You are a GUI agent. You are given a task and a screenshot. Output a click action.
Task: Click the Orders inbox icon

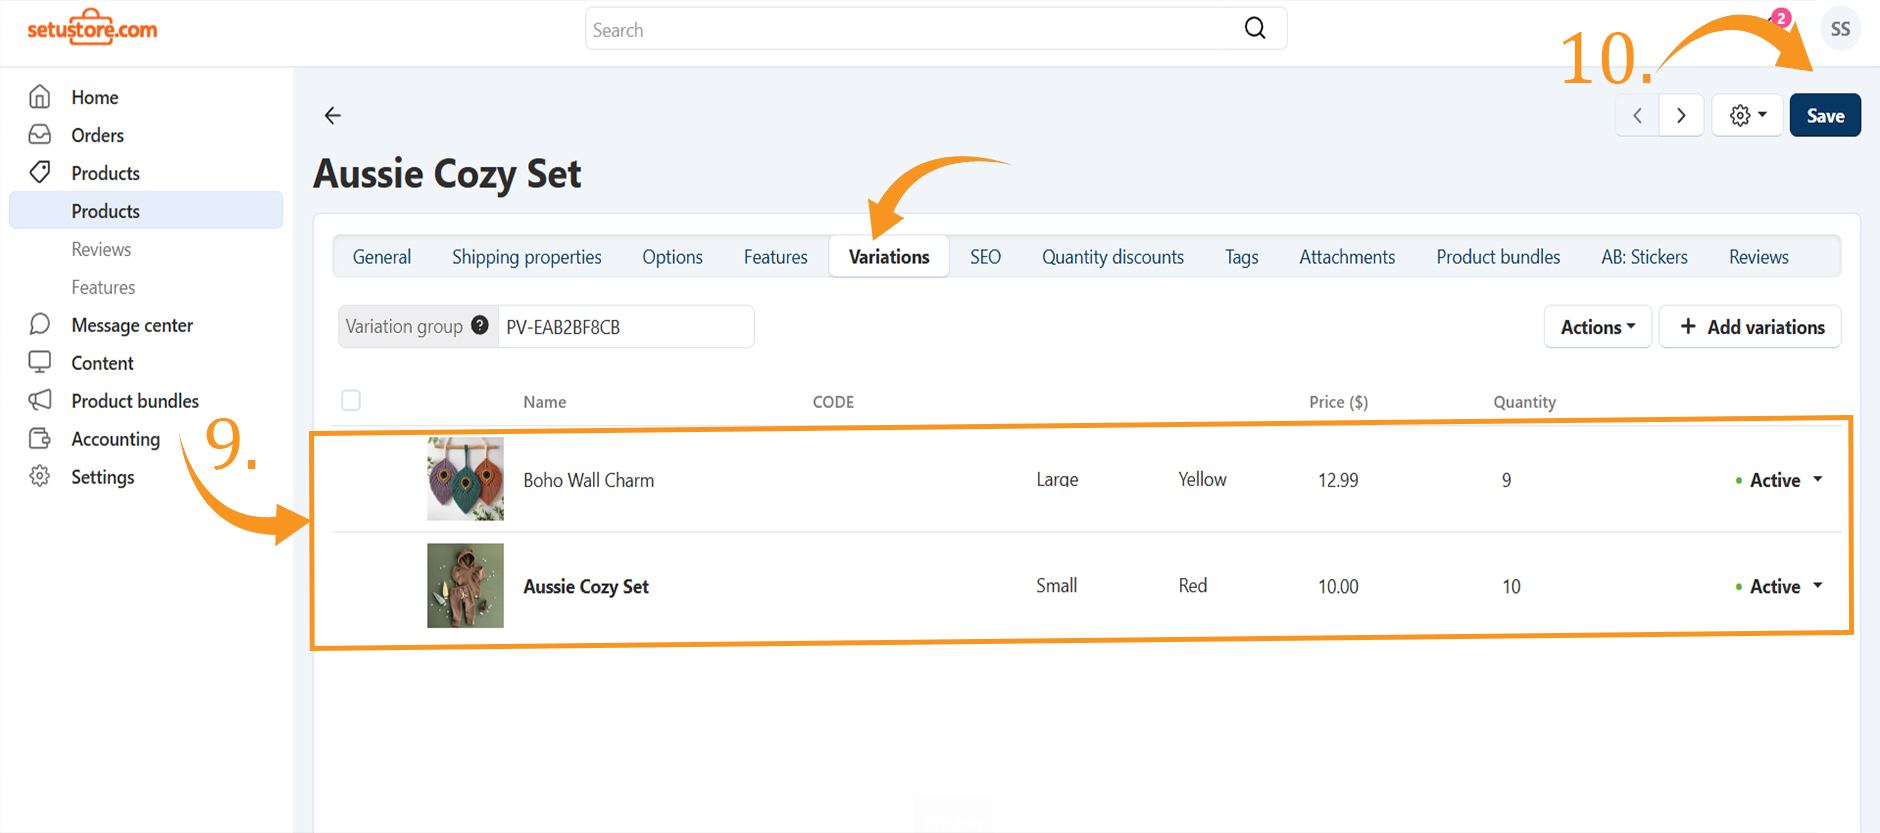[40, 134]
